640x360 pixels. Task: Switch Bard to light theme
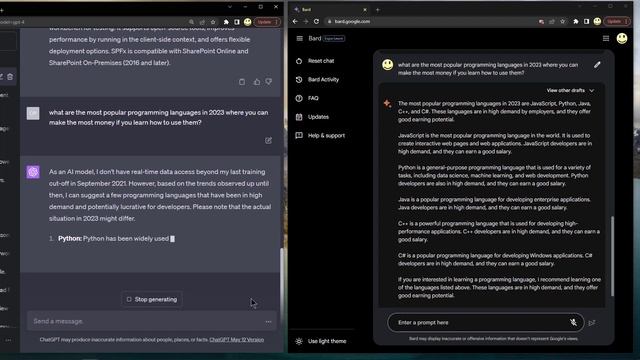point(322,341)
